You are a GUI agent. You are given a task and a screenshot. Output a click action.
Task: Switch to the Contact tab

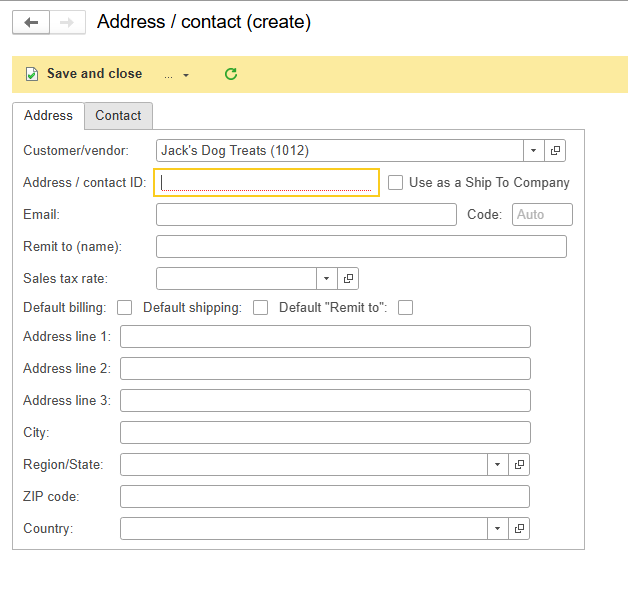click(x=118, y=116)
